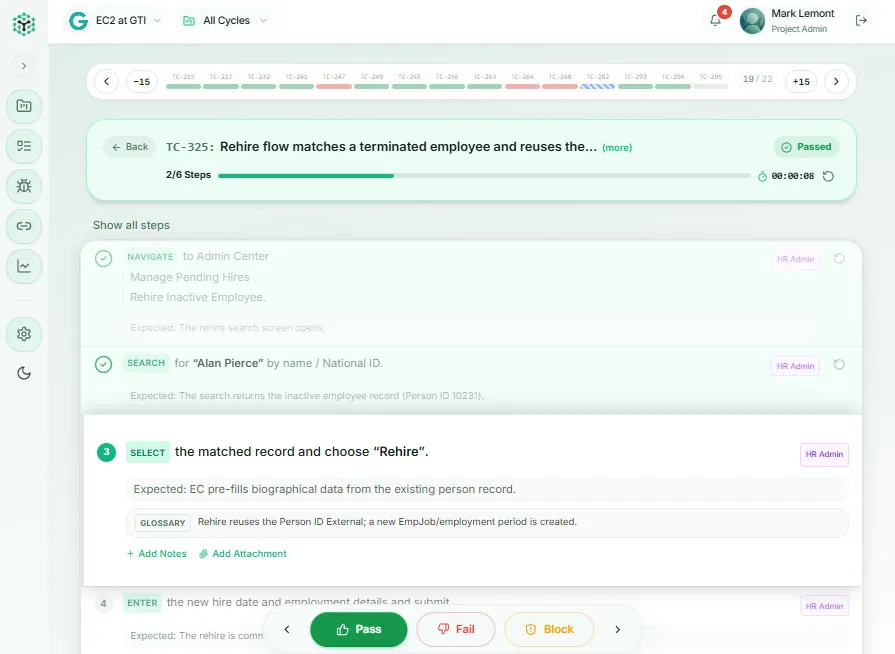Click HR Admin tag on Enter step
The image size is (895, 654).
click(824, 606)
